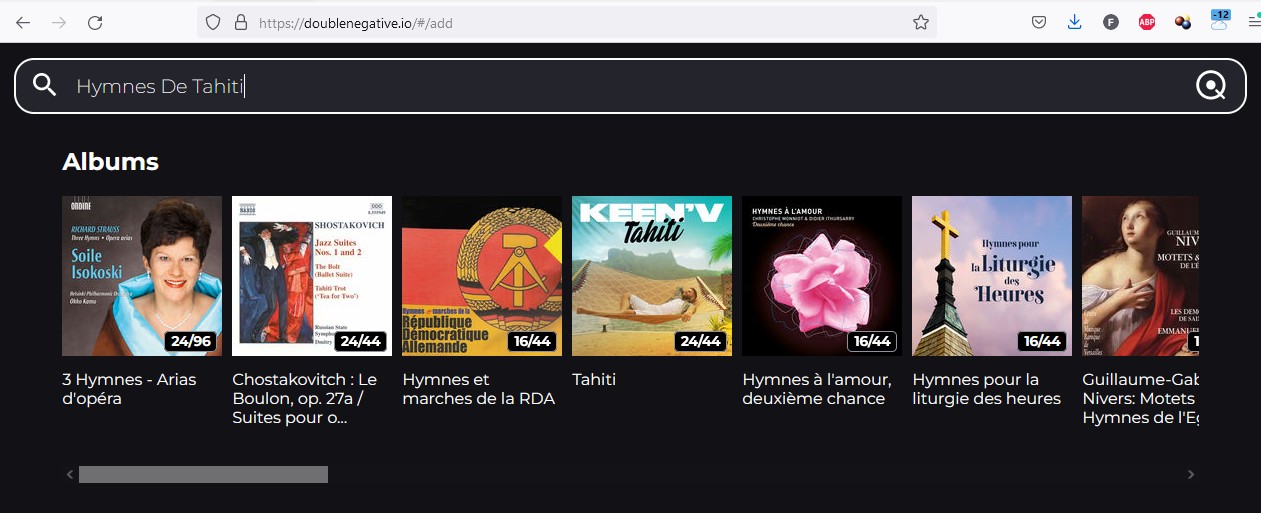Image resolution: width=1261 pixels, height=513 pixels.
Task: Open the 3 Hymnes Soile Isokoski cover
Action: 142,276
